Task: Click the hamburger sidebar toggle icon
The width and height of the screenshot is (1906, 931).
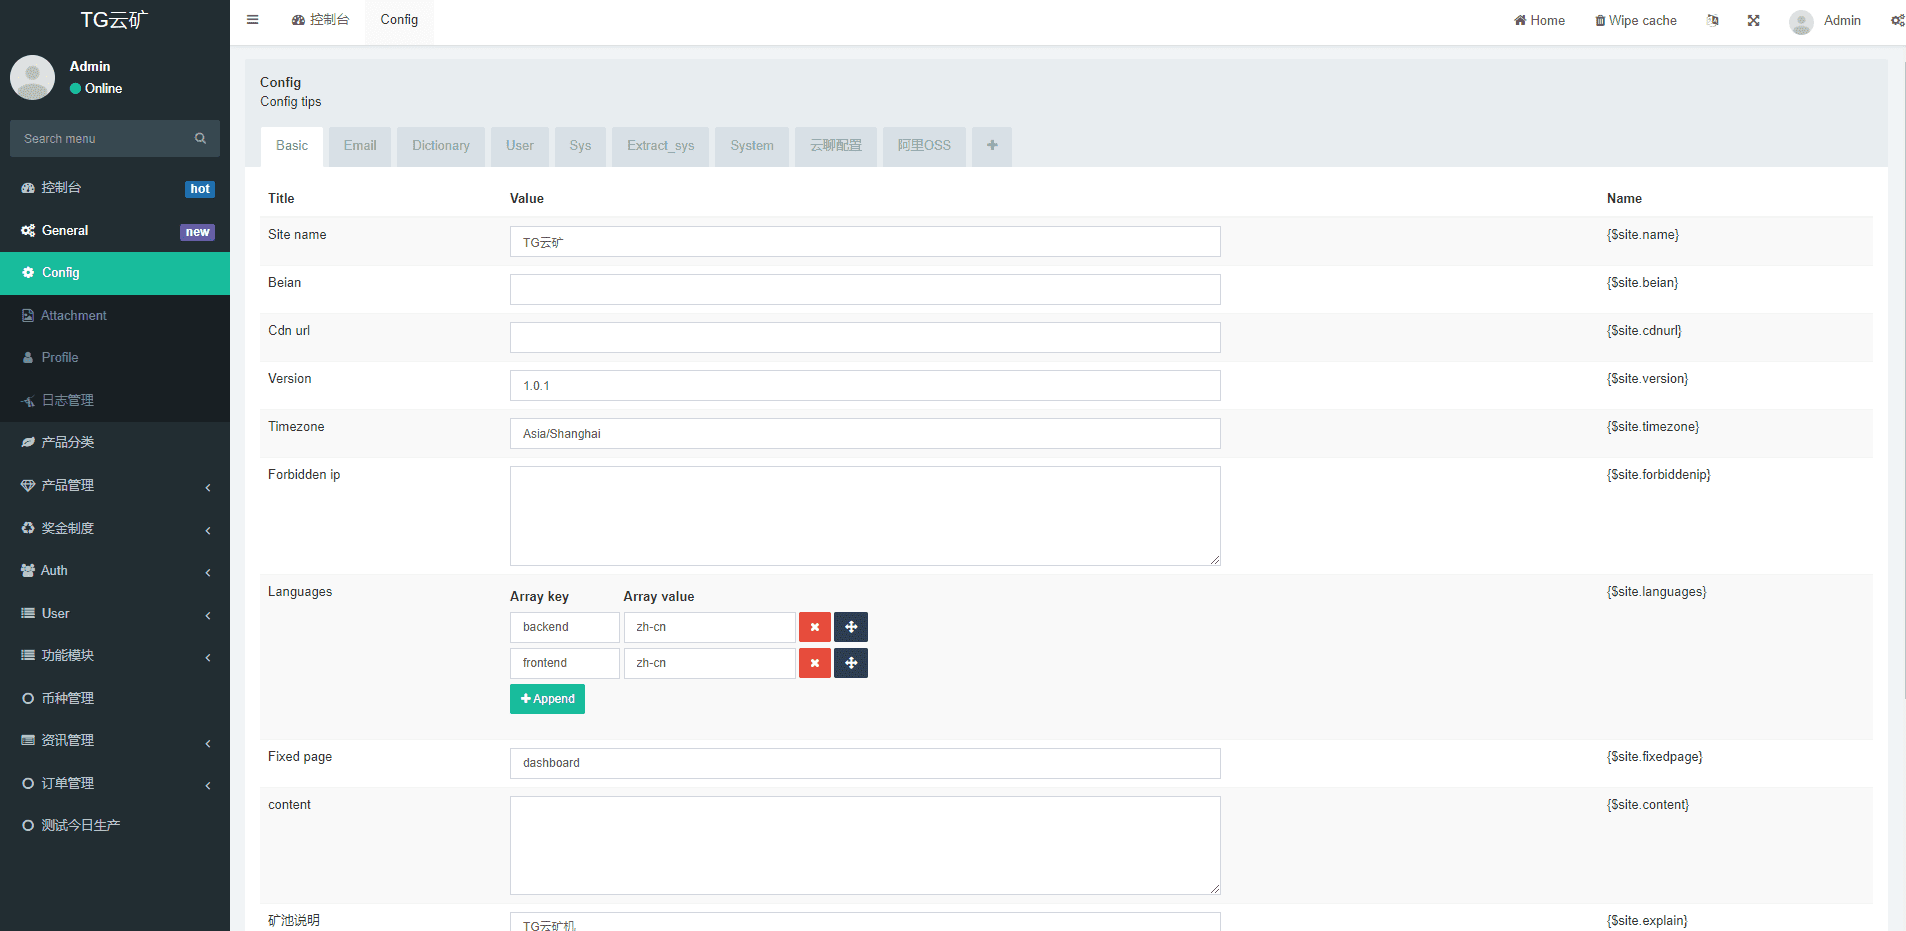Action: click(x=253, y=20)
